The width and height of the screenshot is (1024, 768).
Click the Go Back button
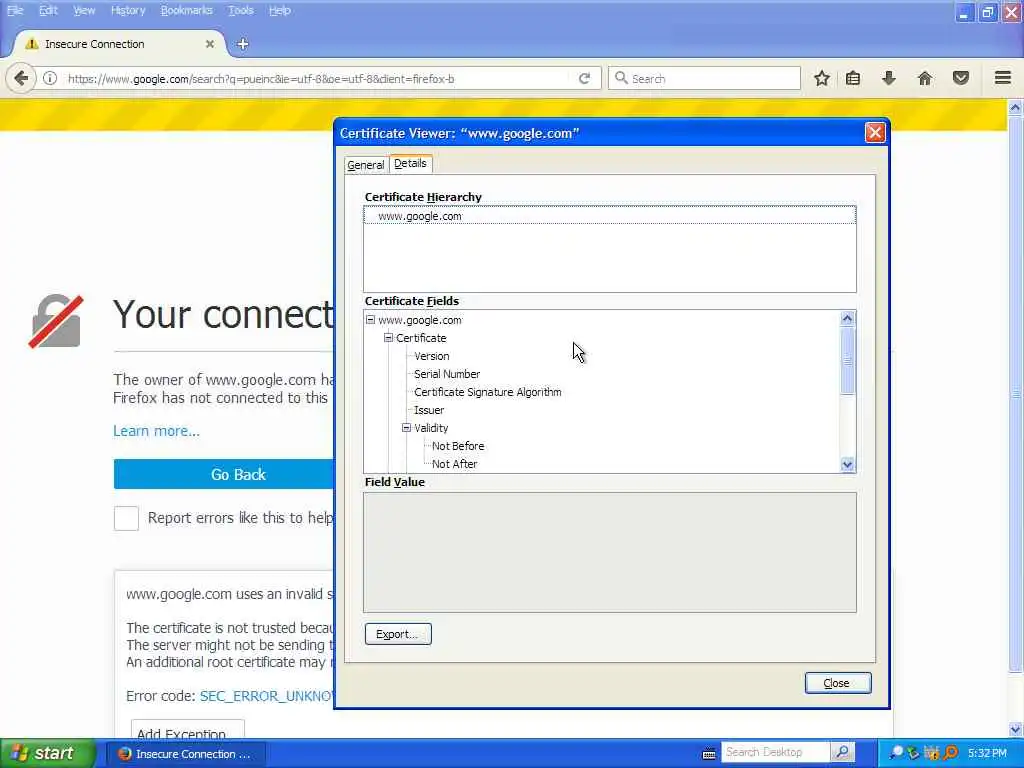tap(224, 474)
